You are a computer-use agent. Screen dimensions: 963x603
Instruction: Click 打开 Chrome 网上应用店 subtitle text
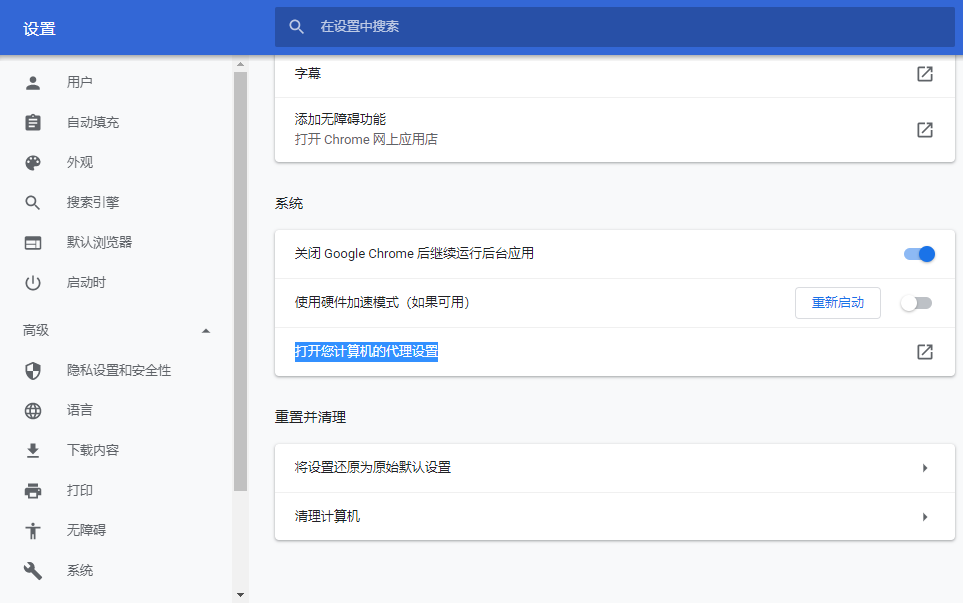coord(366,139)
